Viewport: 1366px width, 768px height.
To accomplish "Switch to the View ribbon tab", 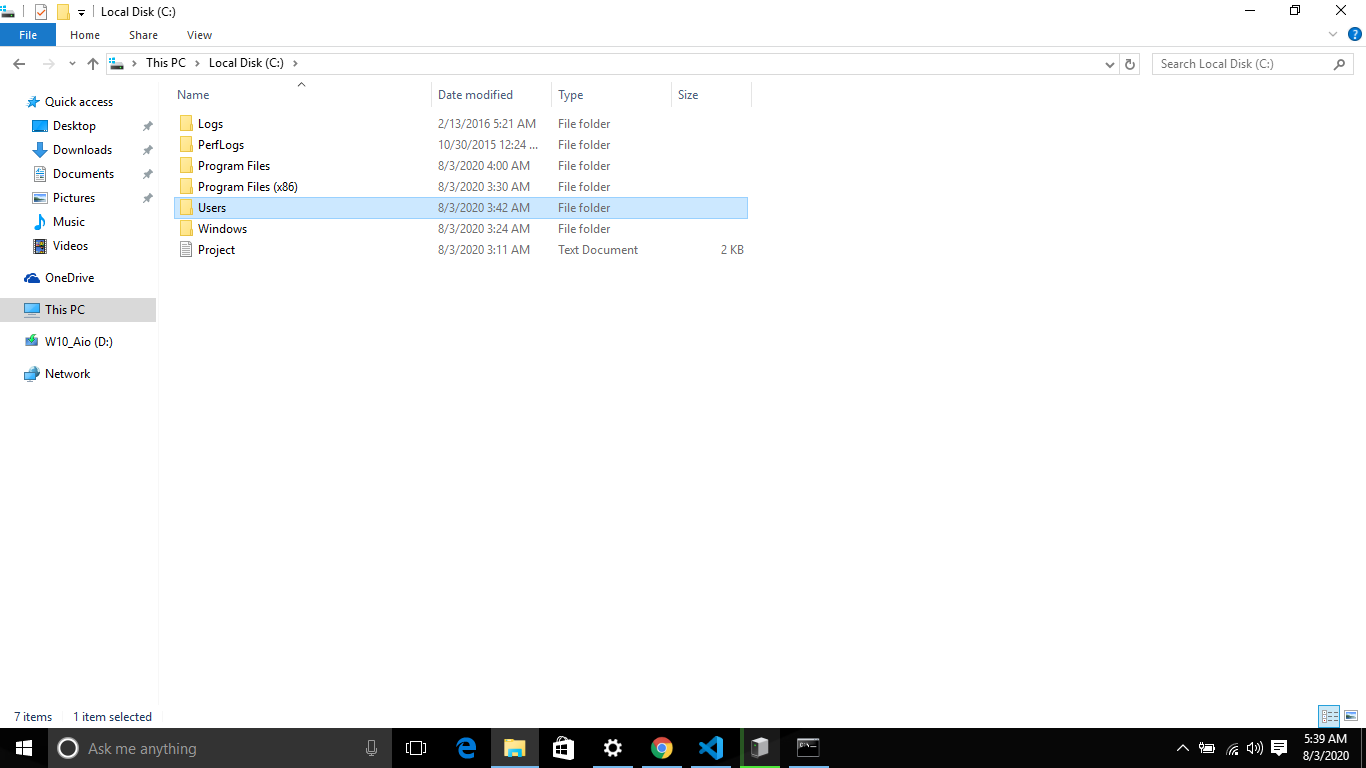I will tap(199, 35).
